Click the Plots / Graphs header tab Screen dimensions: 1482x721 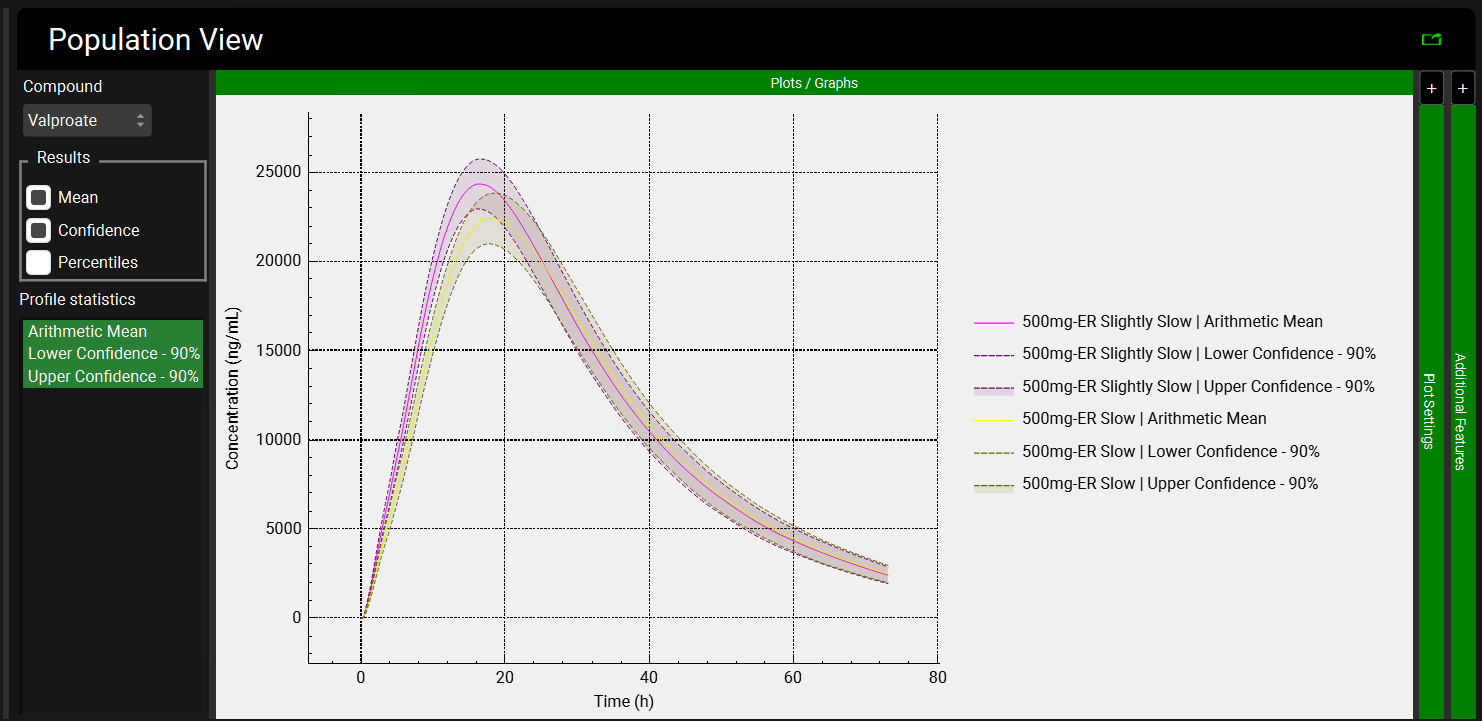point(814,83)
